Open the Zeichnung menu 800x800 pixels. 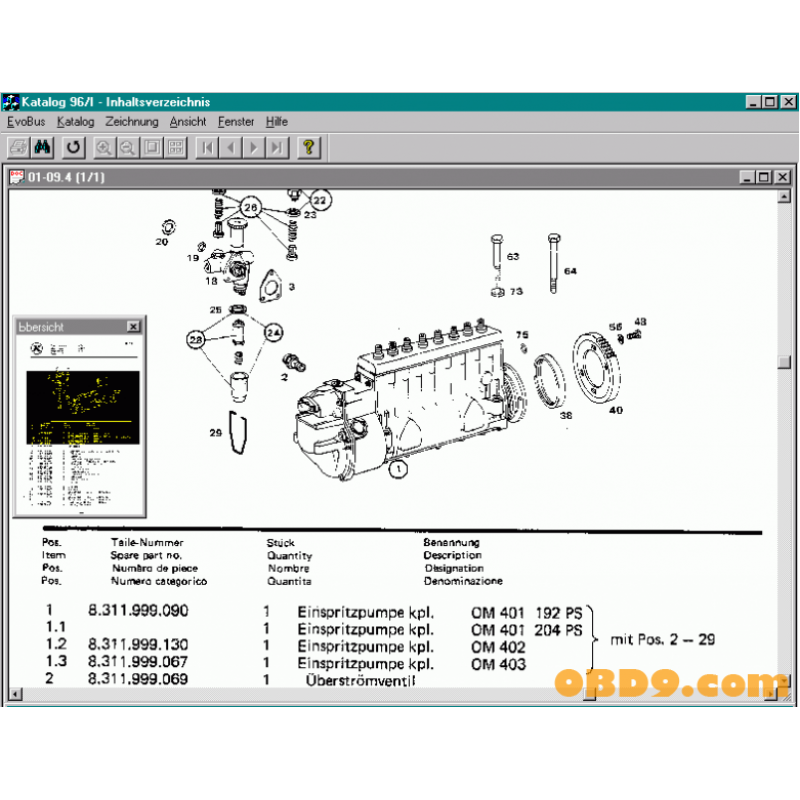click(x=132, y=122)
